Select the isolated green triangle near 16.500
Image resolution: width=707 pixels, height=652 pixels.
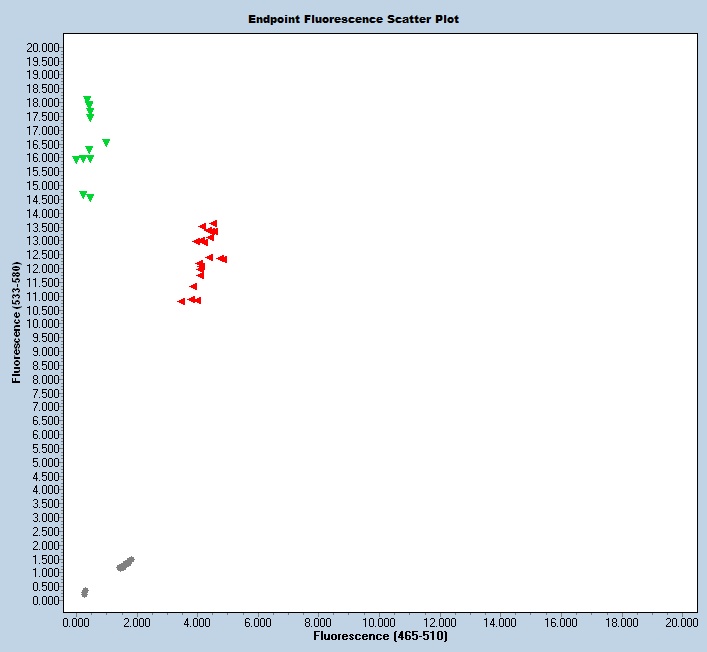click(106, 143)
